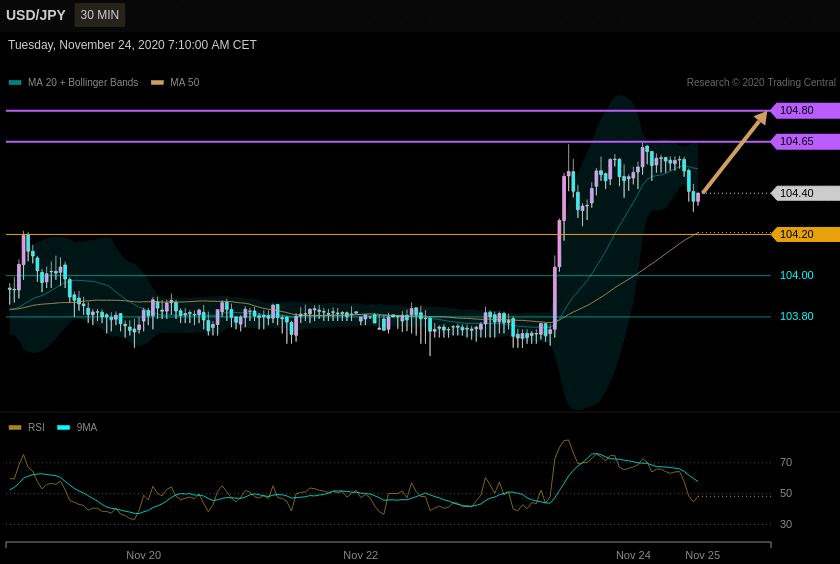Click the MA 20 + Bollinger Bands legend swatch
This screenshot has height=564, width=840.
16,82
